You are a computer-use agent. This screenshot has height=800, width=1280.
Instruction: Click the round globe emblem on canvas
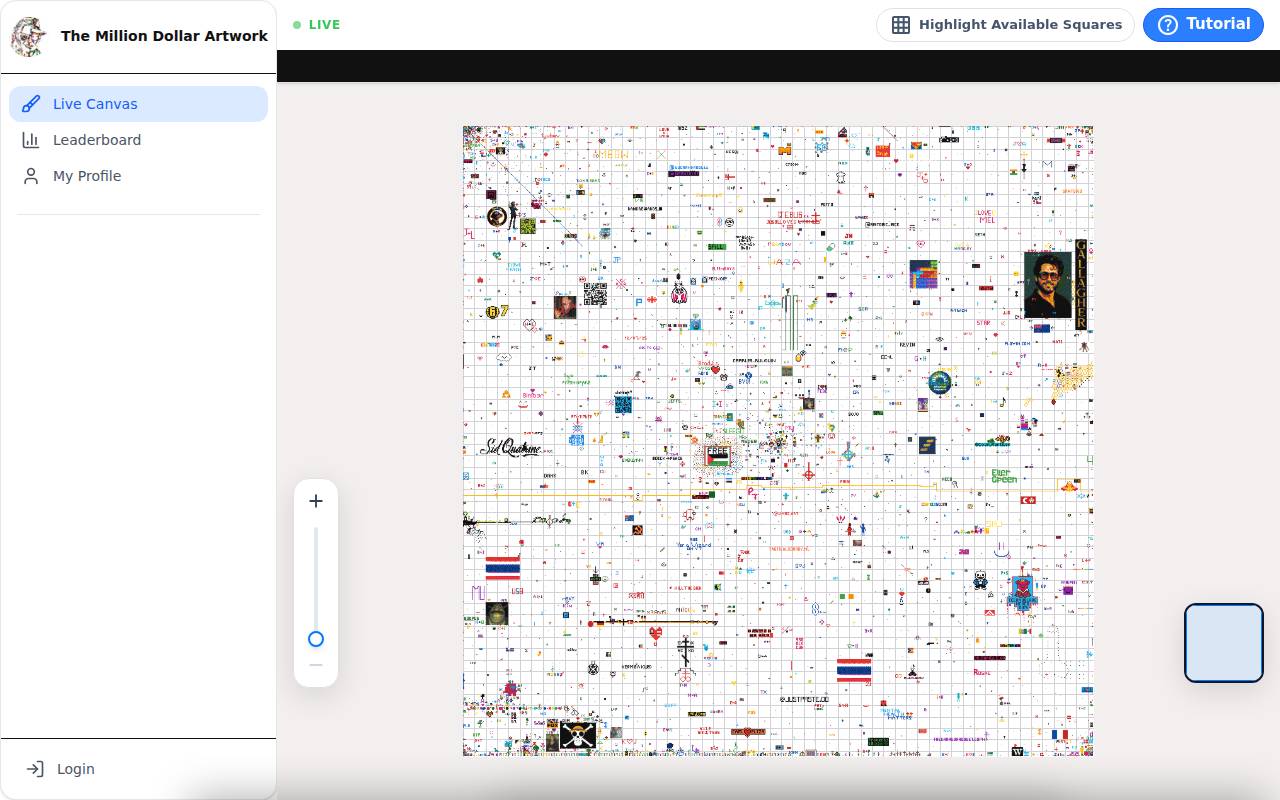pyautogui.click(x=940, y=383)
